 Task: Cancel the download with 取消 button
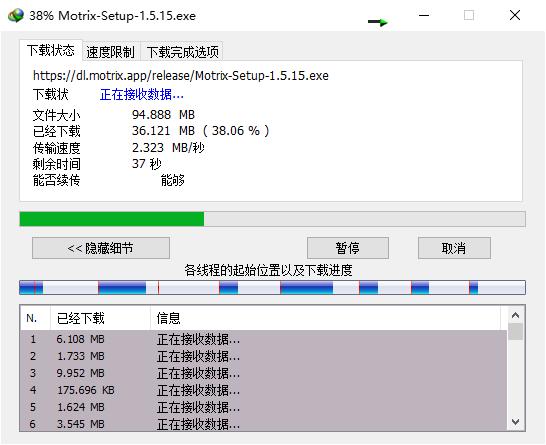454,248
